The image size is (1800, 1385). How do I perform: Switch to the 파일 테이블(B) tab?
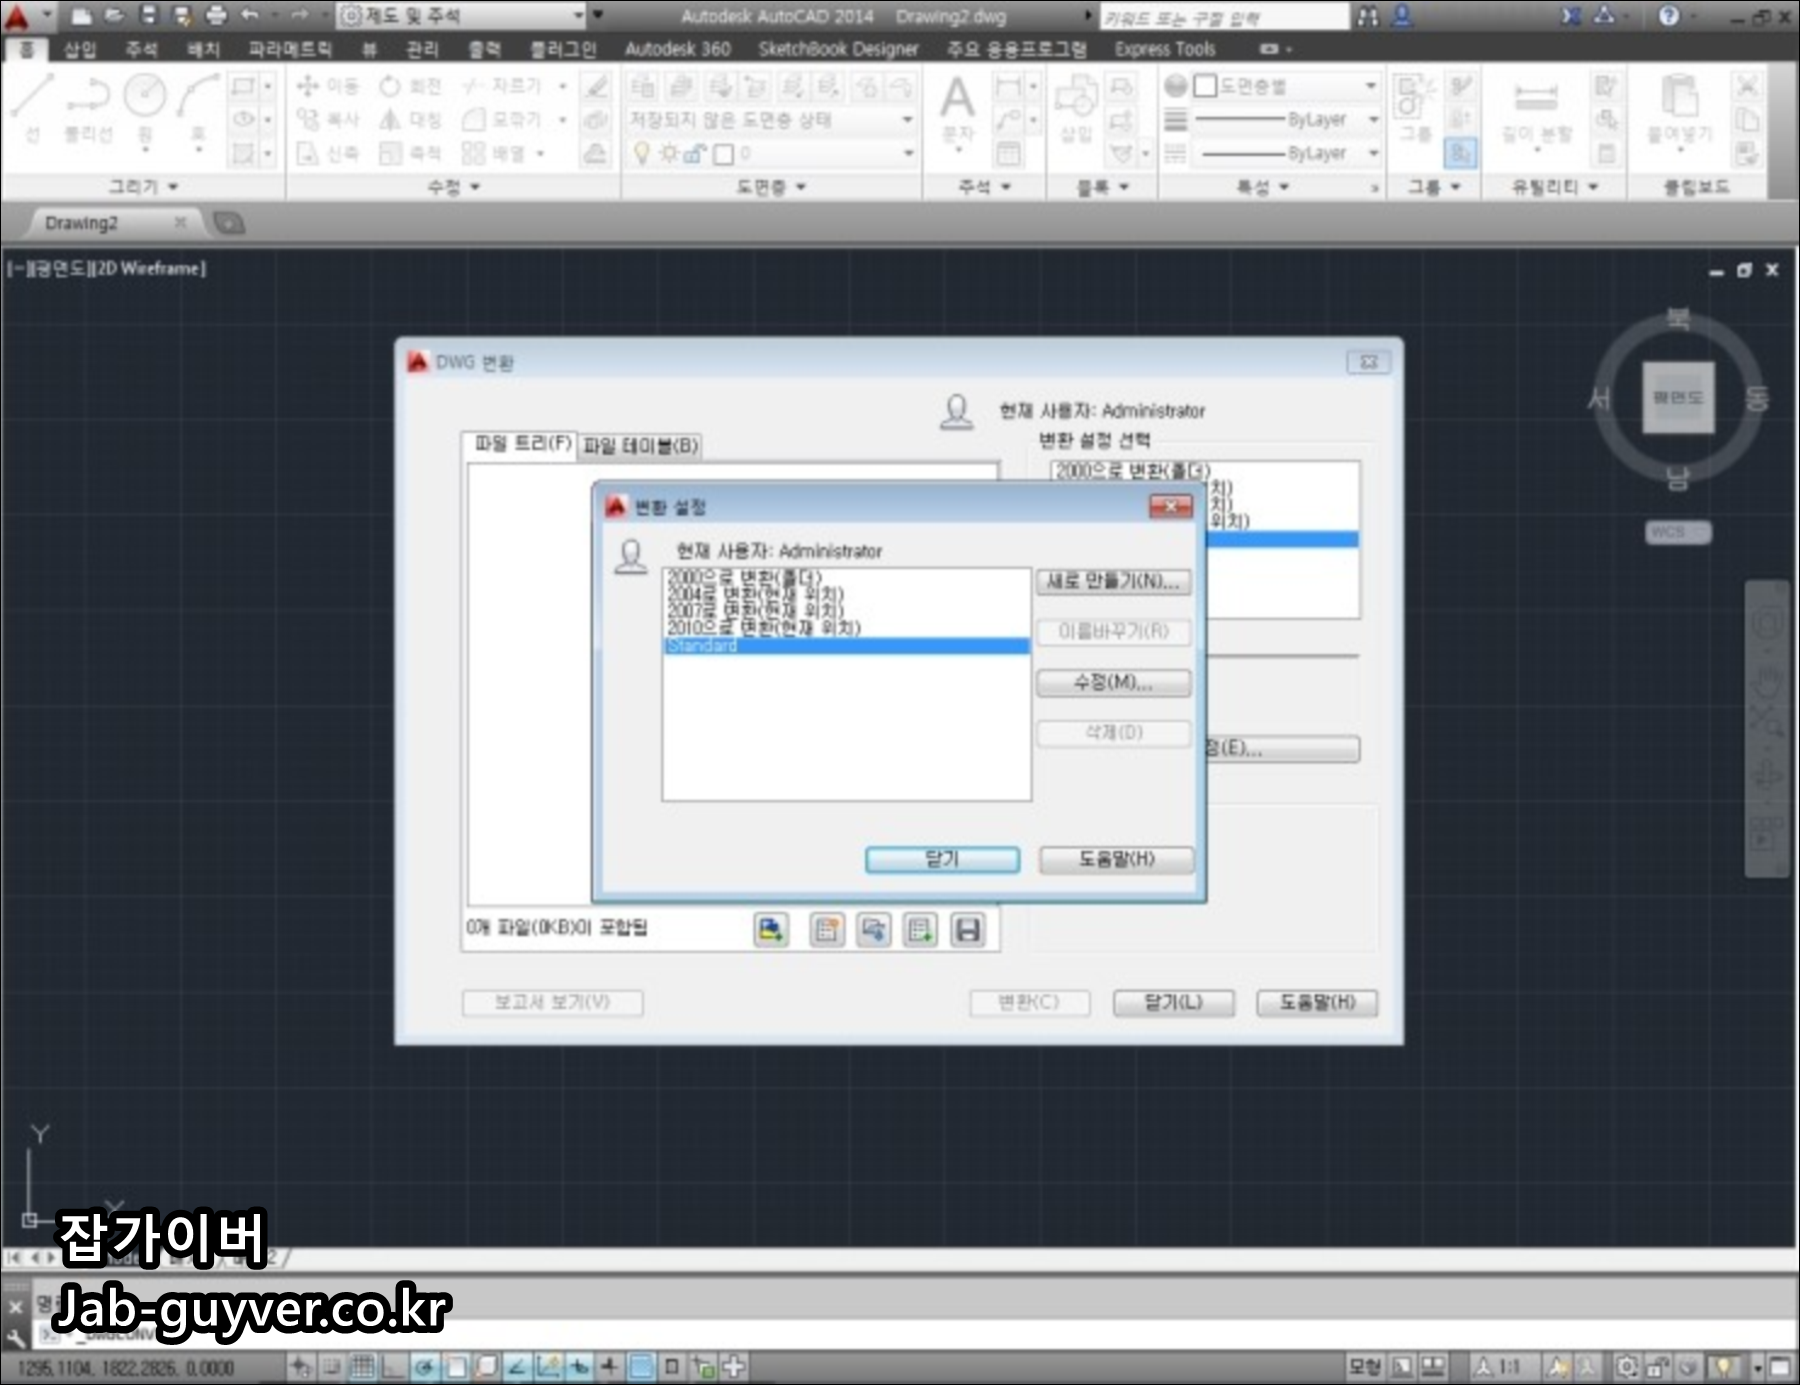pos(641,445)
